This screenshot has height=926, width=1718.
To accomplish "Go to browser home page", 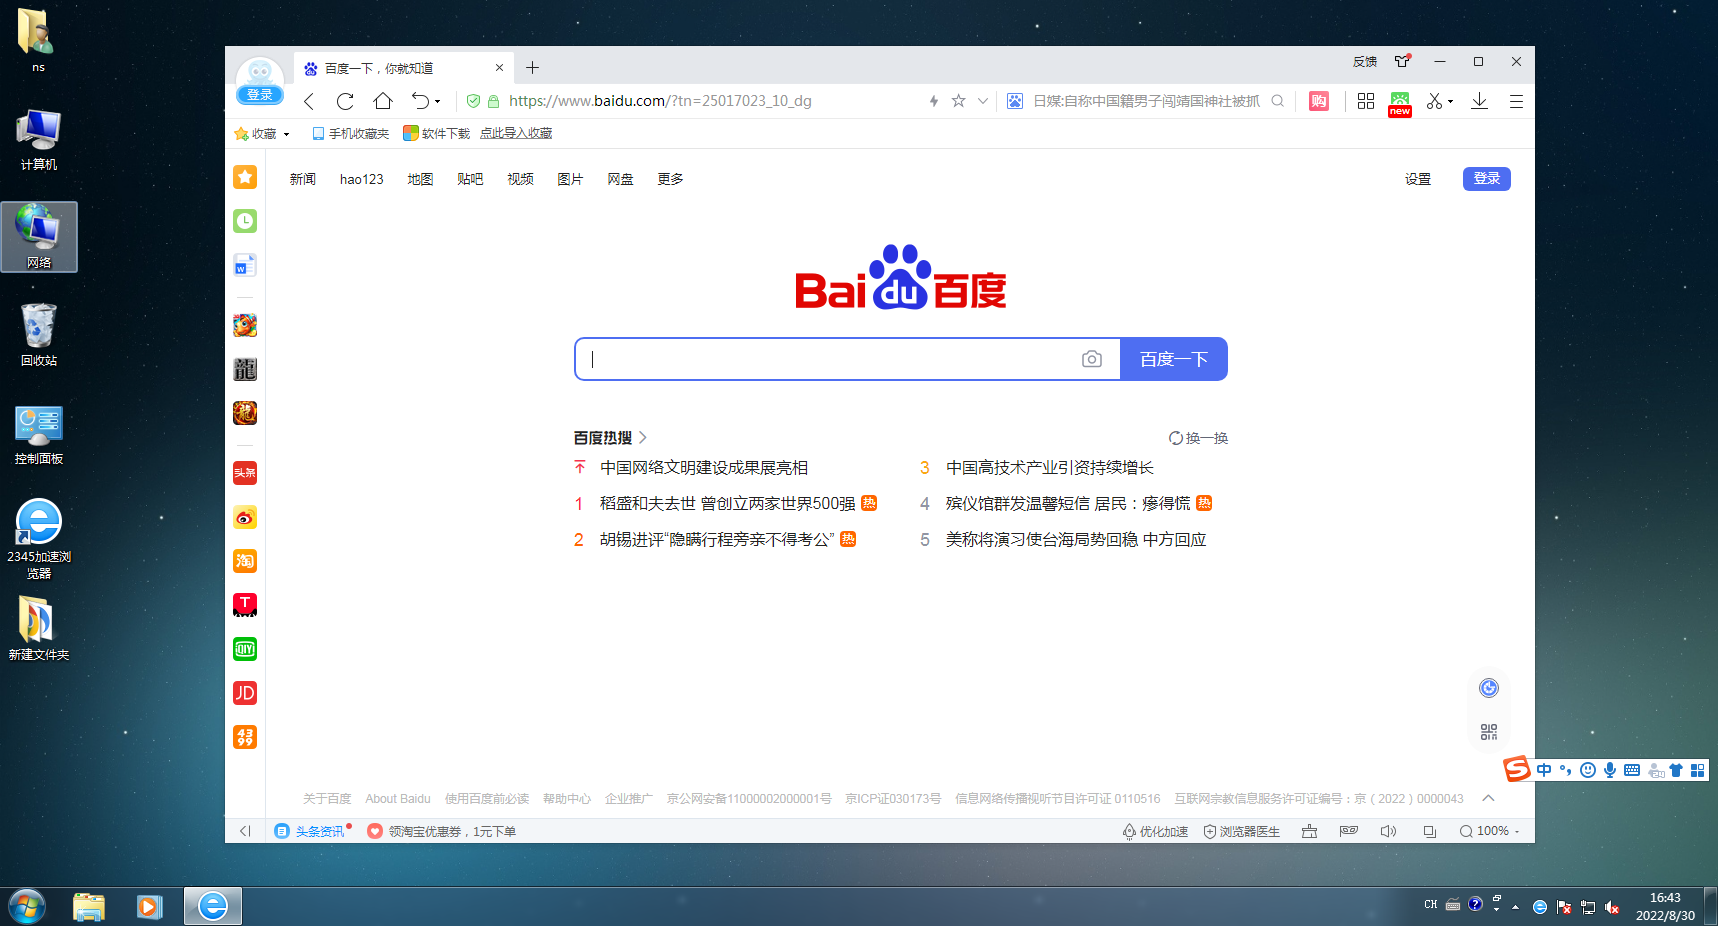I will (383, 101).
